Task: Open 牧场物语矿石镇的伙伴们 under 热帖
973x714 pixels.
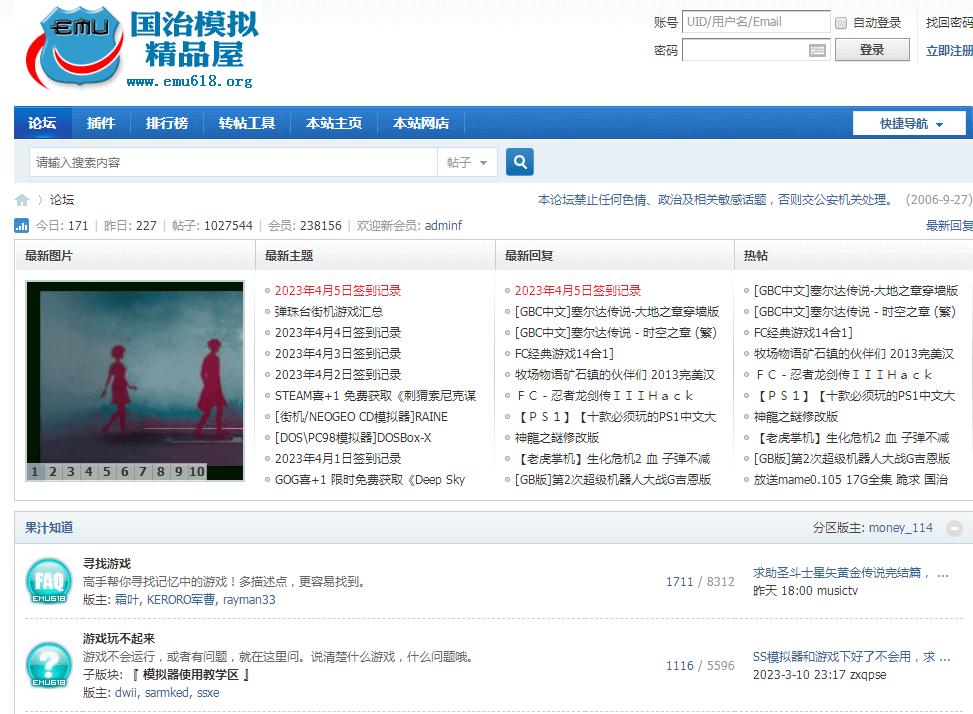Action: 853,354
